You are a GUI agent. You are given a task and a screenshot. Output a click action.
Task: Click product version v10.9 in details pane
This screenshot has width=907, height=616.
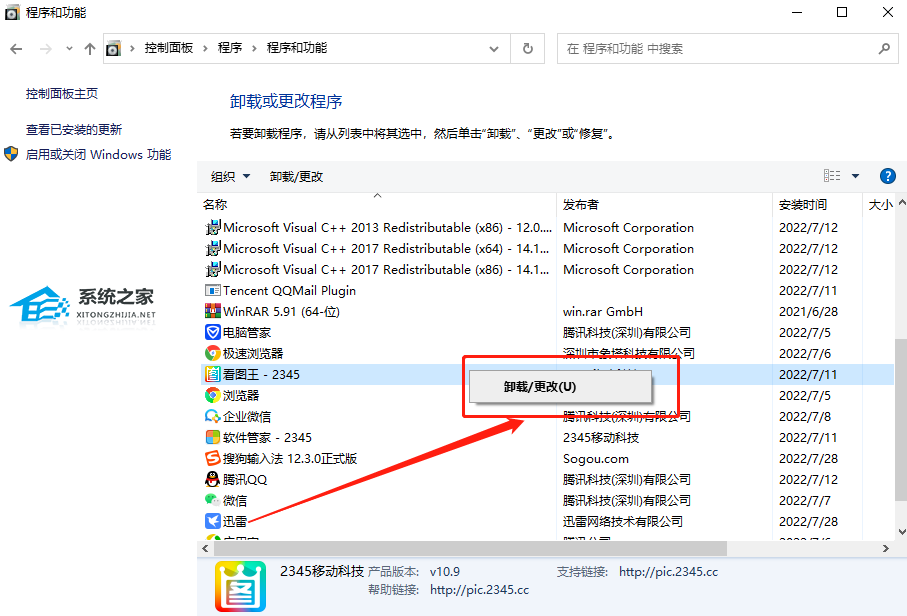[x=444, y=571]
